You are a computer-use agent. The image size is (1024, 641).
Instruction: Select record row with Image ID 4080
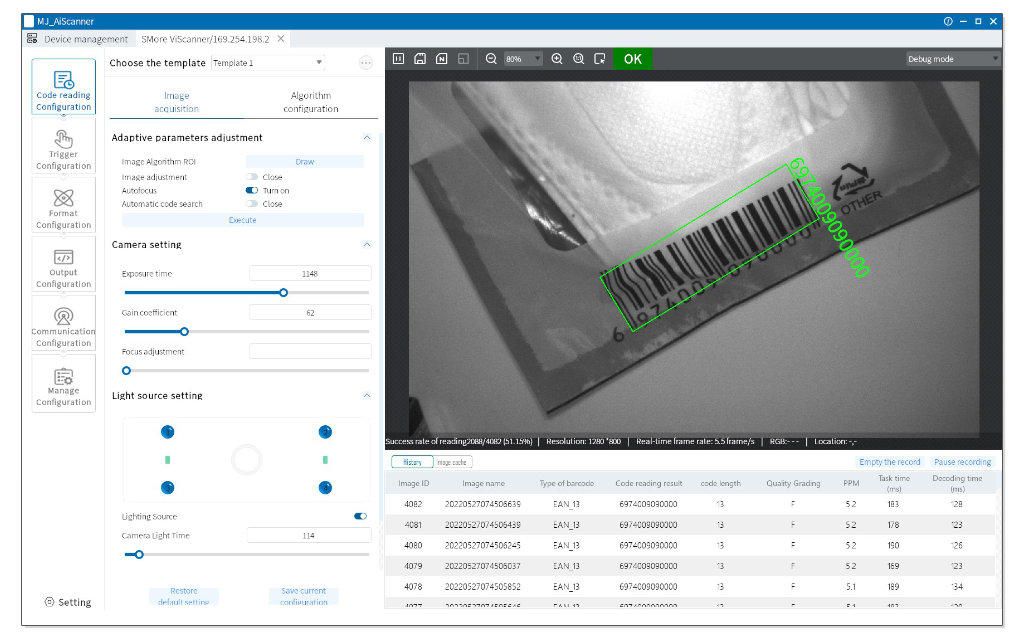click(x=690, y=545)
